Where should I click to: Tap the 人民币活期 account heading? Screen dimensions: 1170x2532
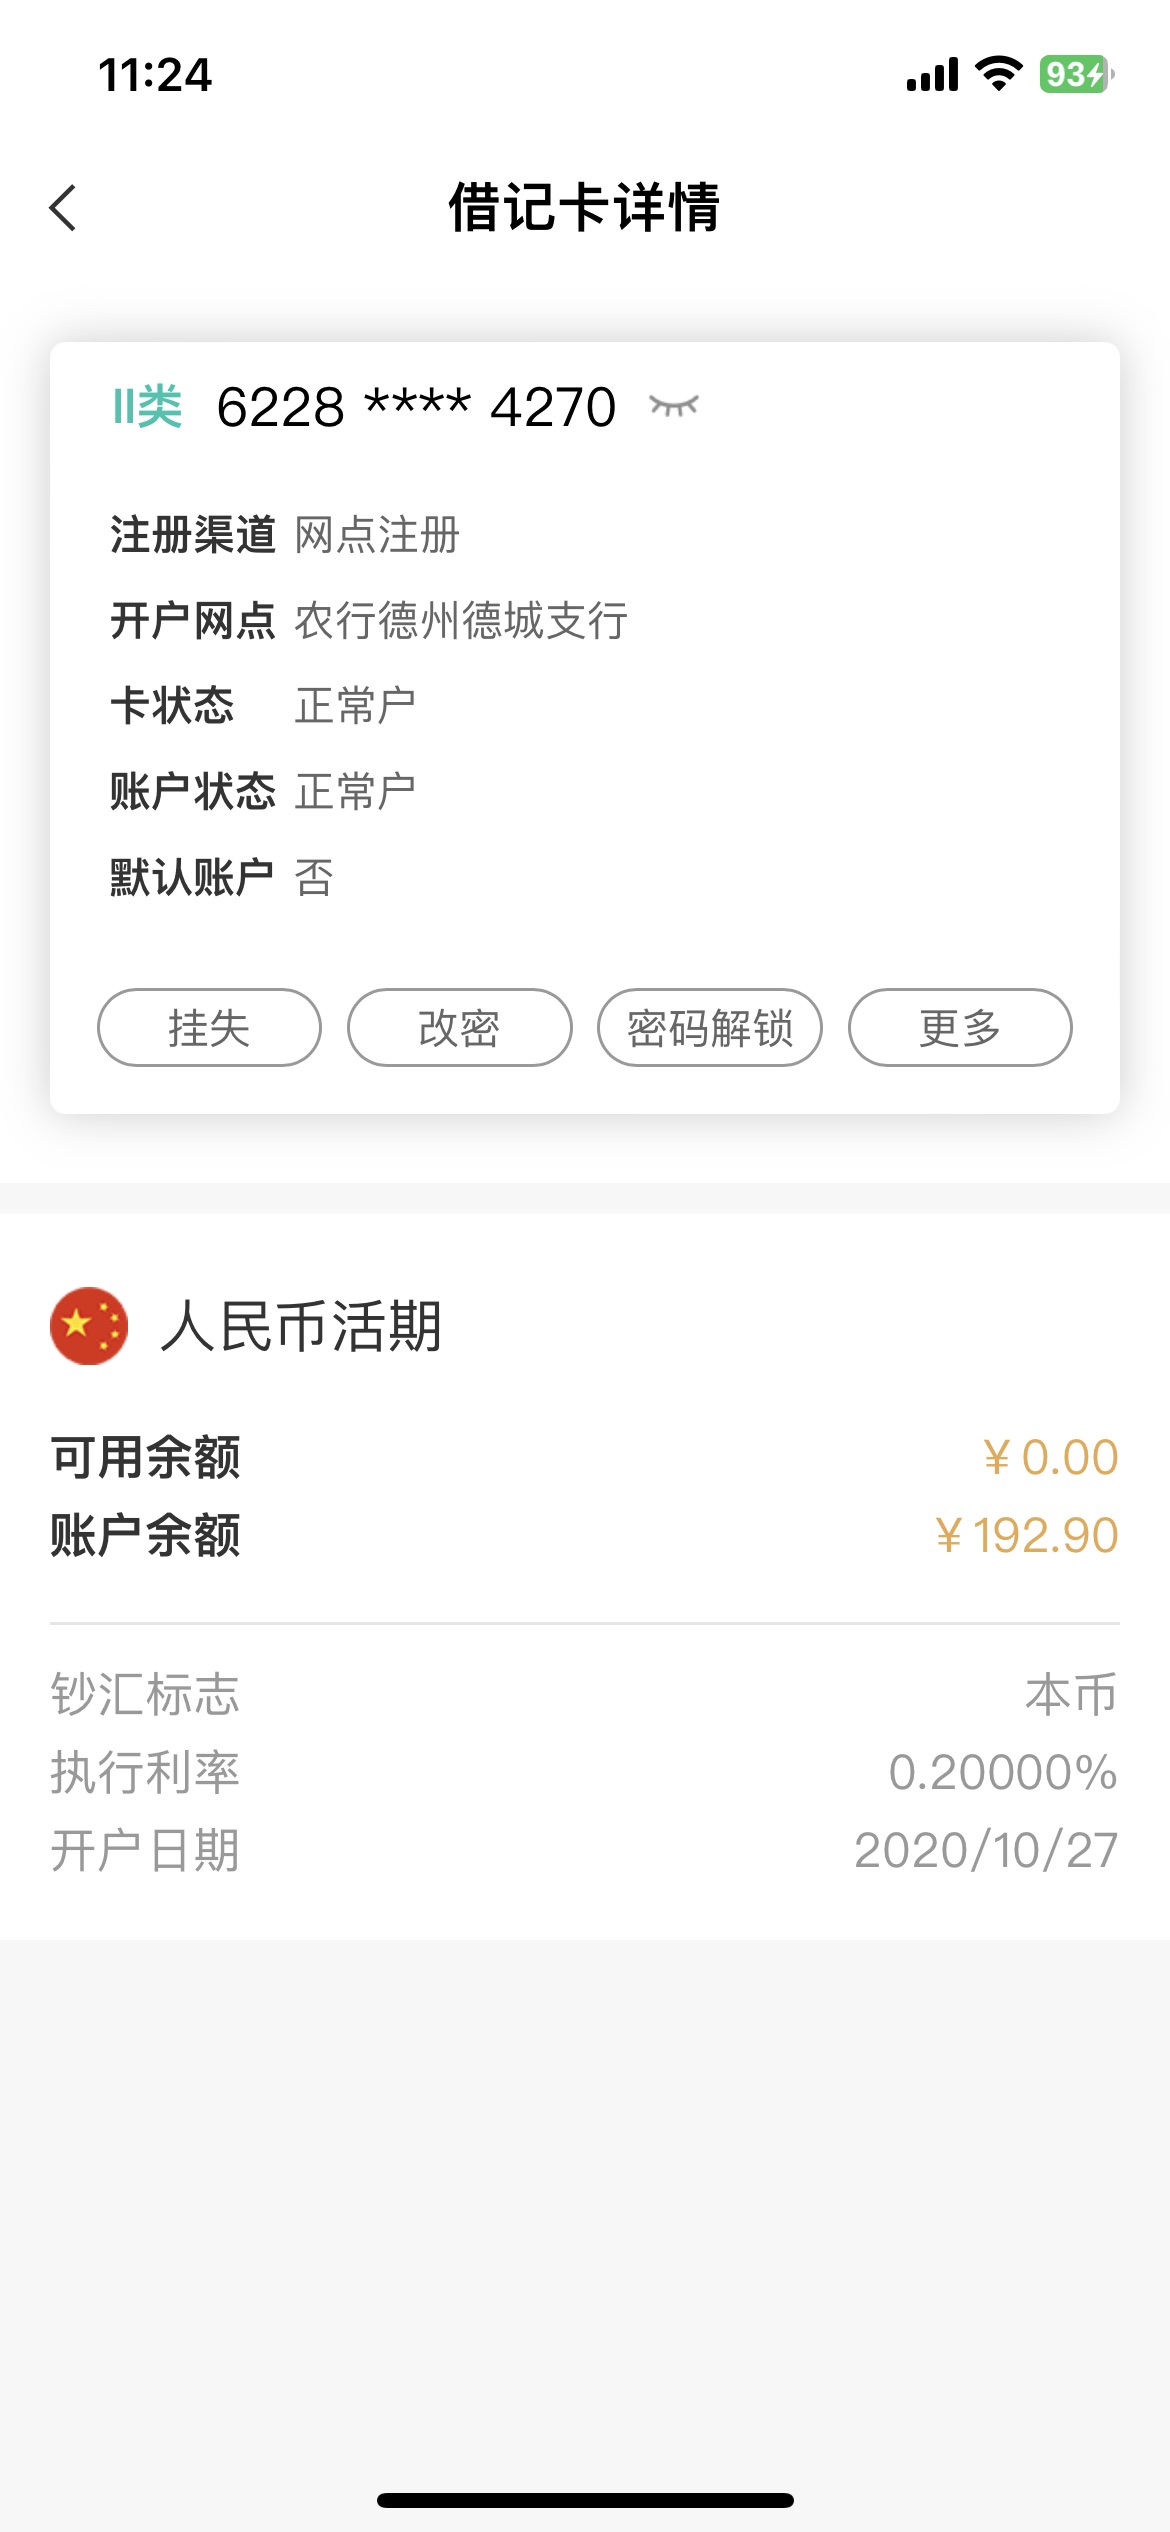click(x=301, y=1327)
